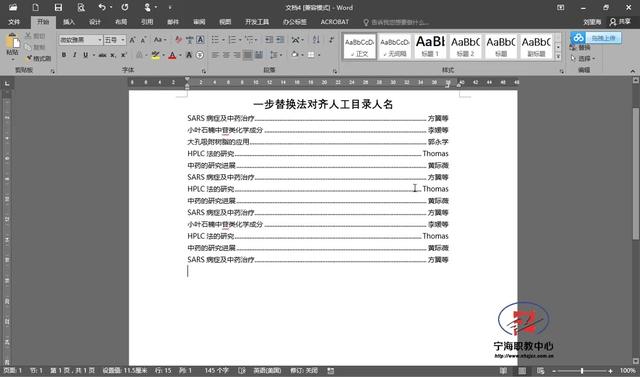Image resolution: width=640 pixels, height=377 pixels.
Task: Click the New document icon in title bar
Action: (36, 7)
